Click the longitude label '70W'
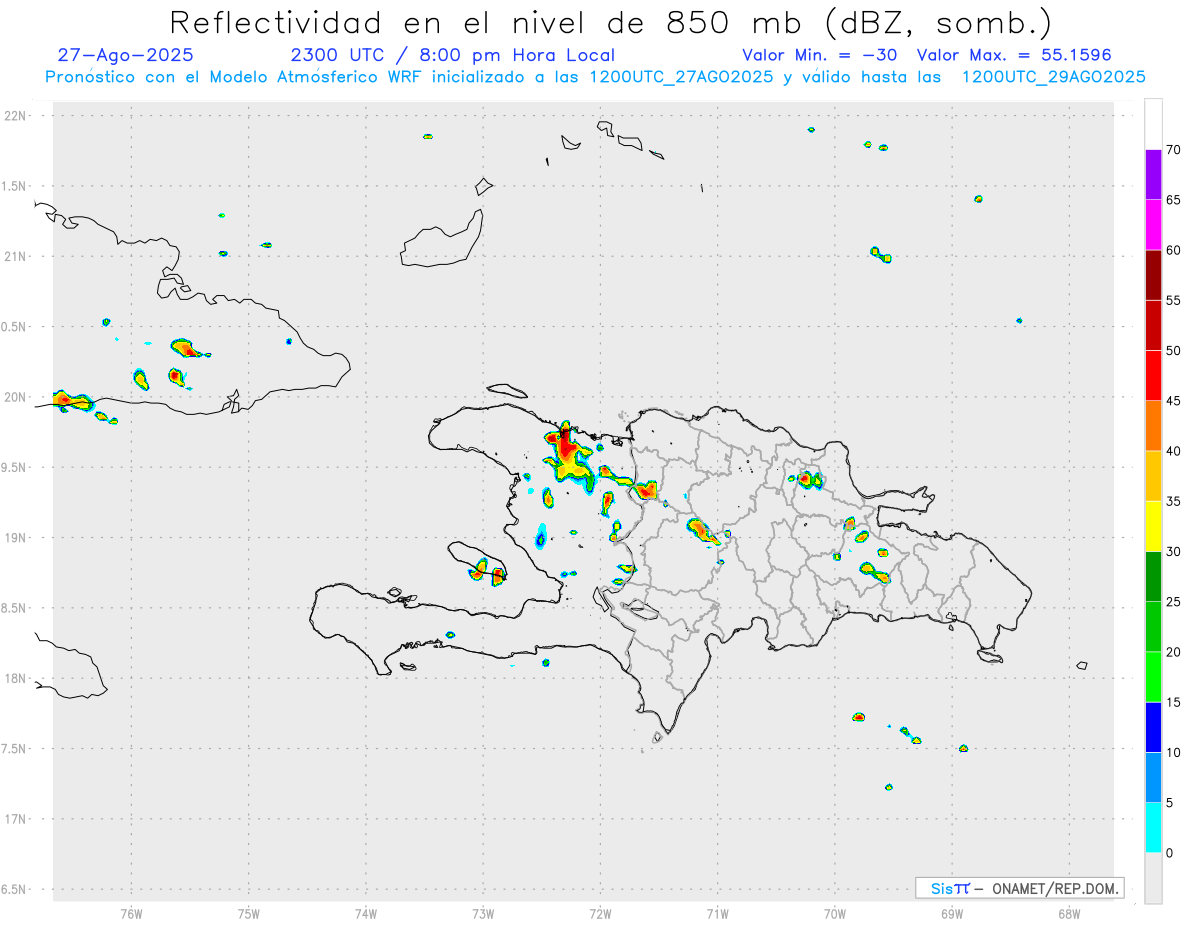 [x=835, y=914]
